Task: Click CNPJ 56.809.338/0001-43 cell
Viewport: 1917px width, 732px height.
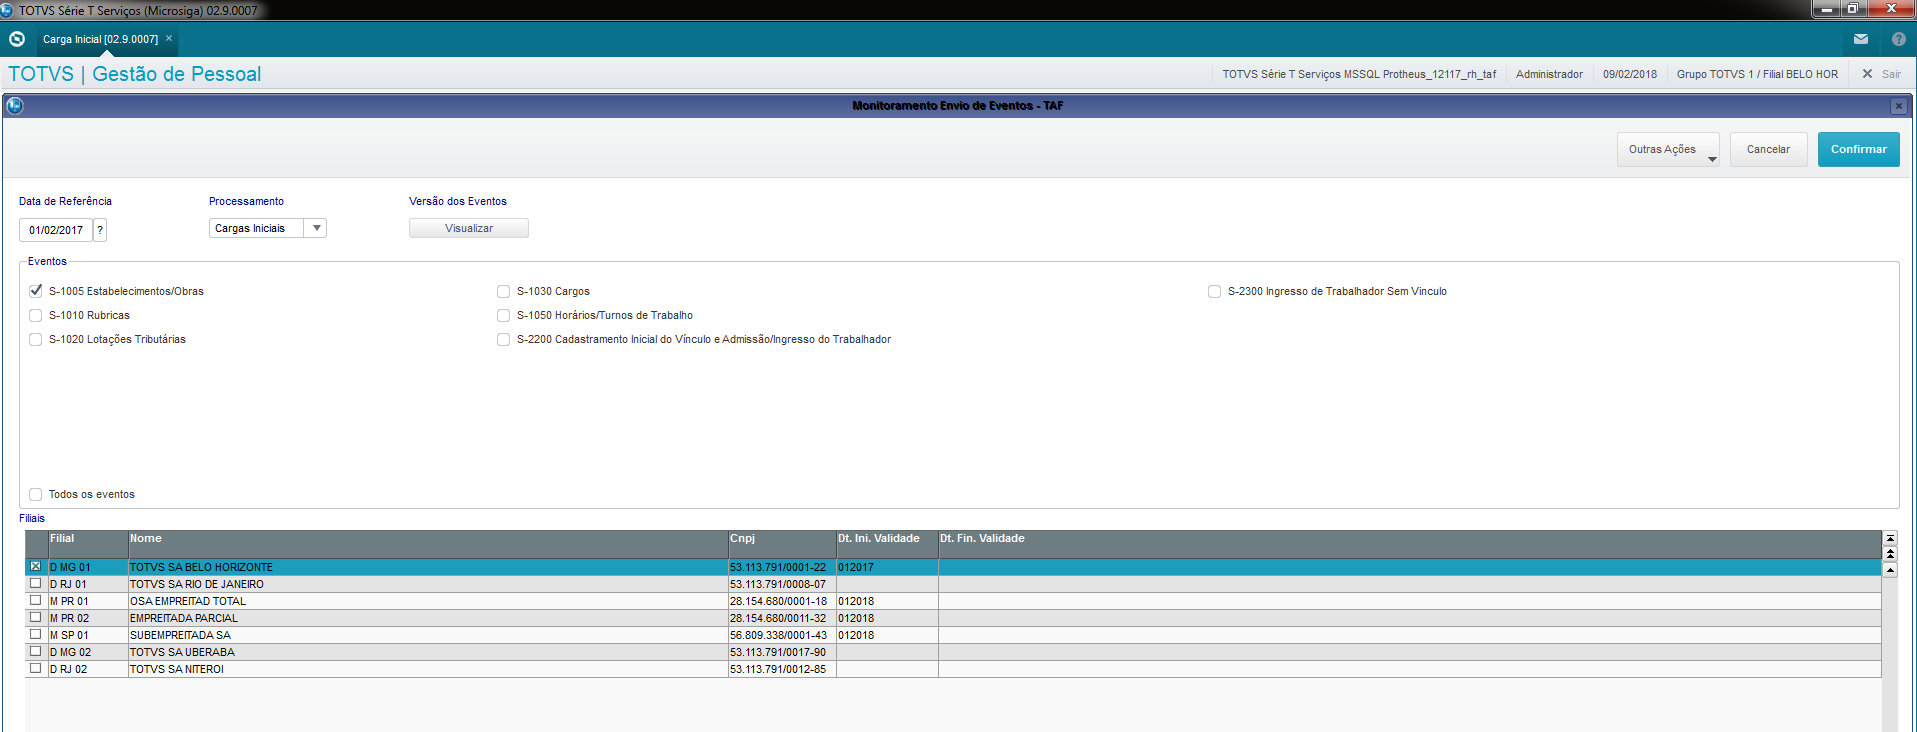Action: tap(782, 635)
